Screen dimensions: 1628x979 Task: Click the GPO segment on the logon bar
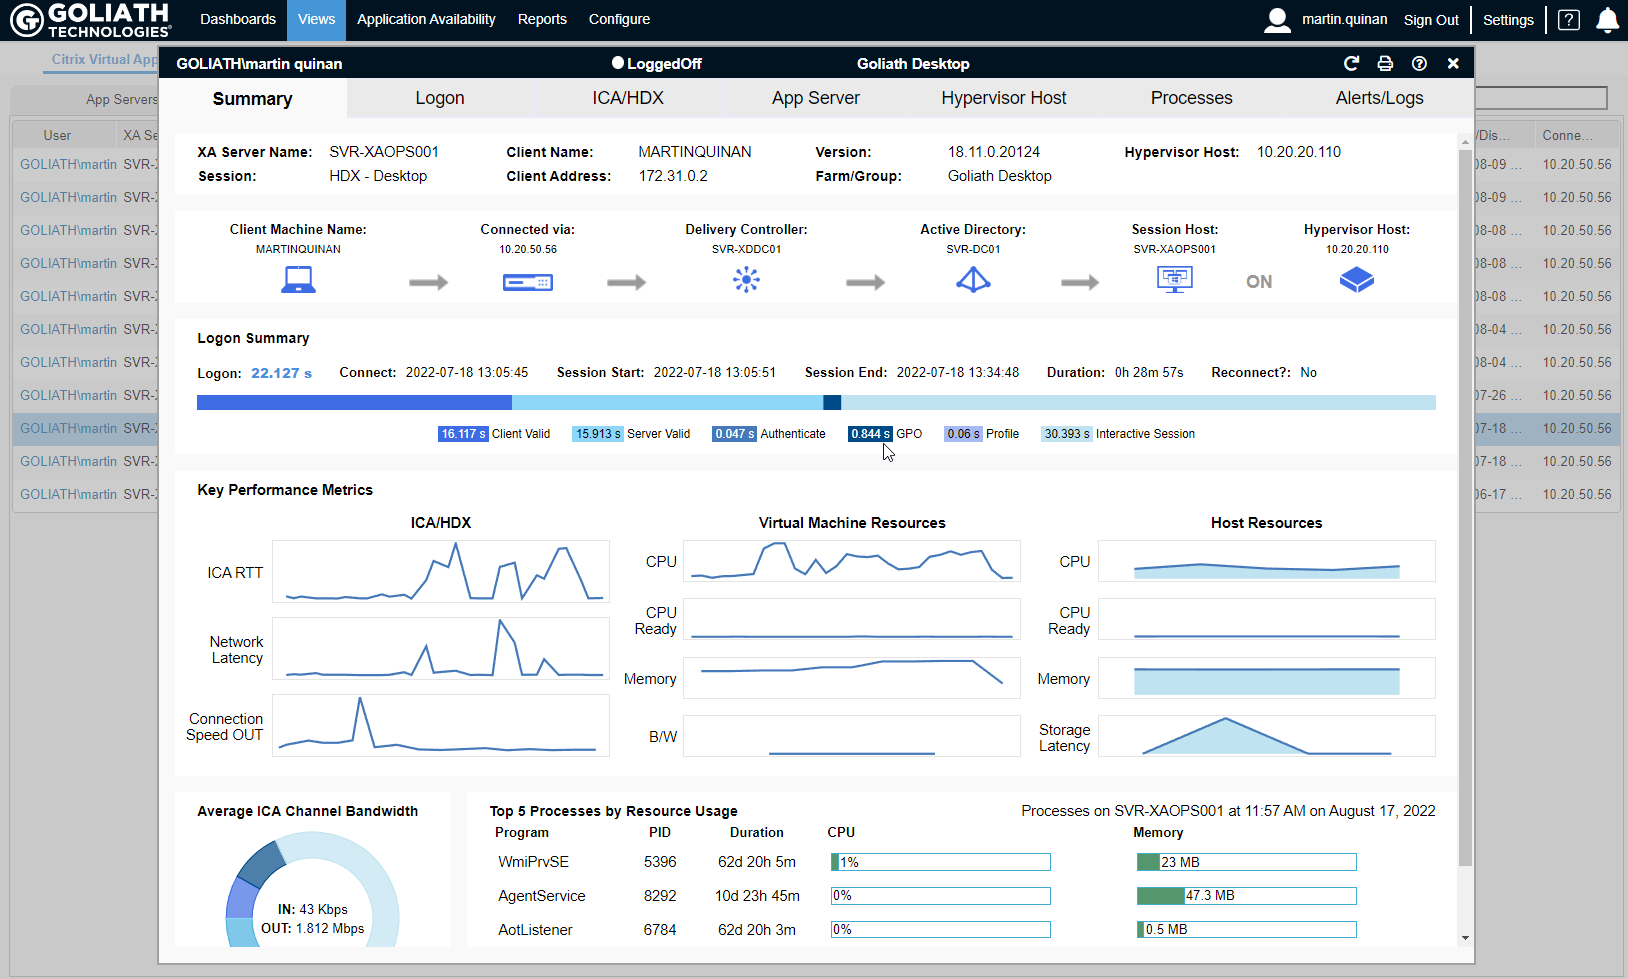tap(832, 402)
